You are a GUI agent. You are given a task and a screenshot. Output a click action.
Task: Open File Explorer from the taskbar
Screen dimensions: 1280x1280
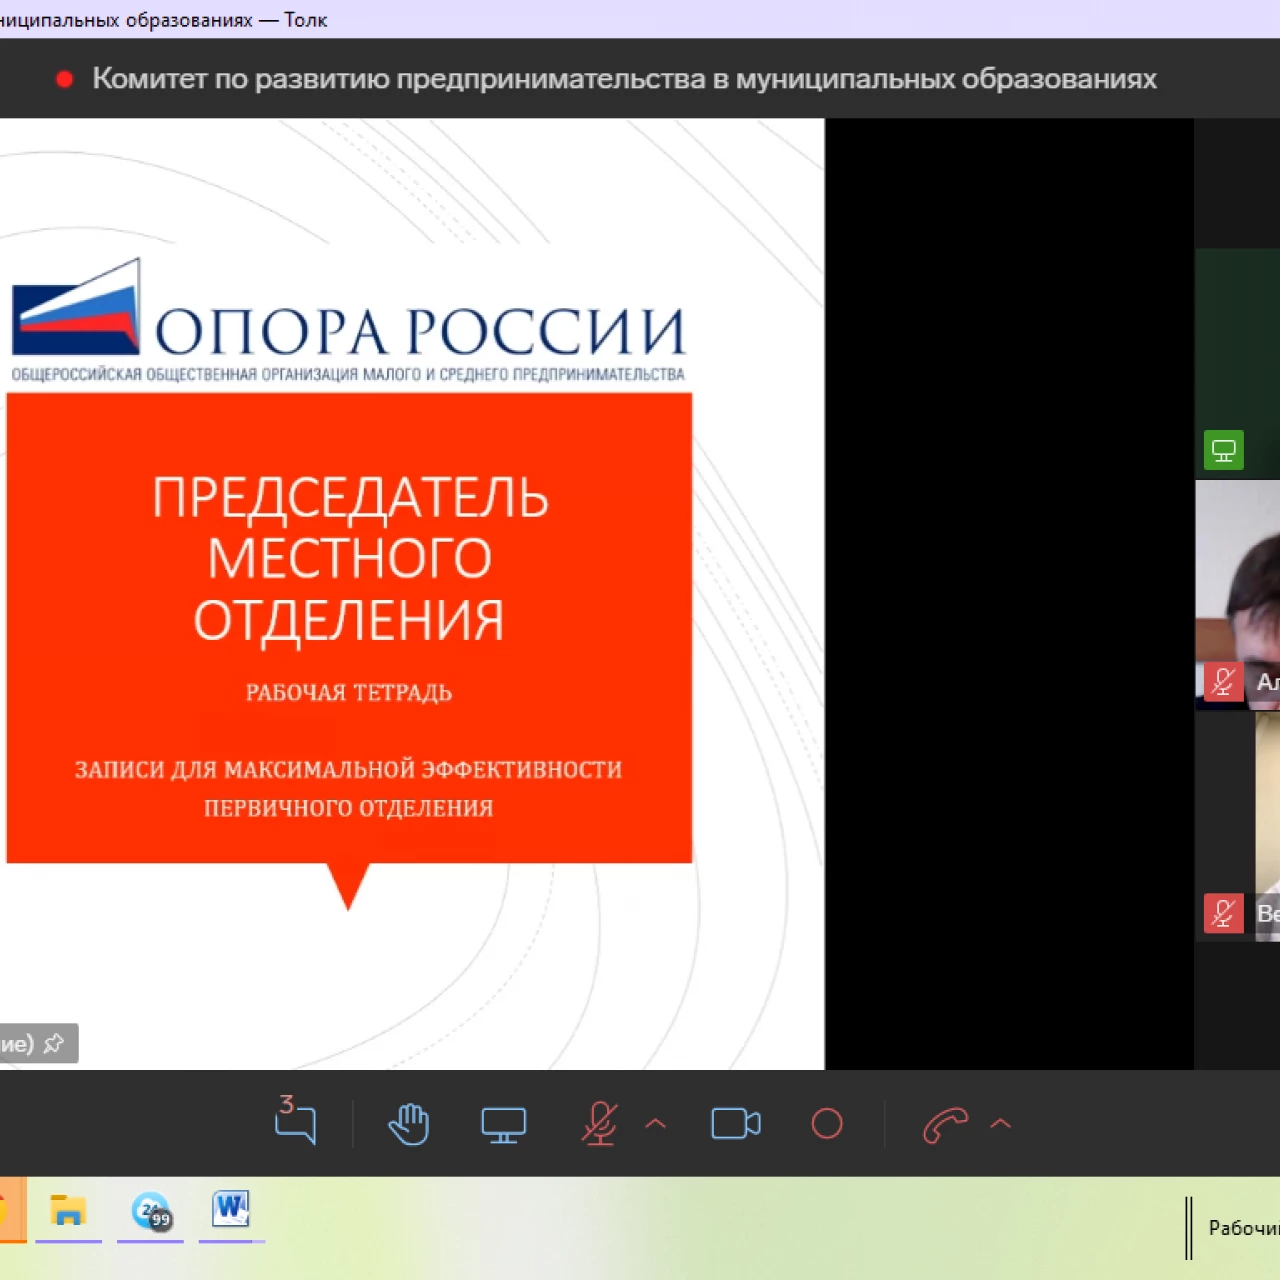(x=68, y=1211)
